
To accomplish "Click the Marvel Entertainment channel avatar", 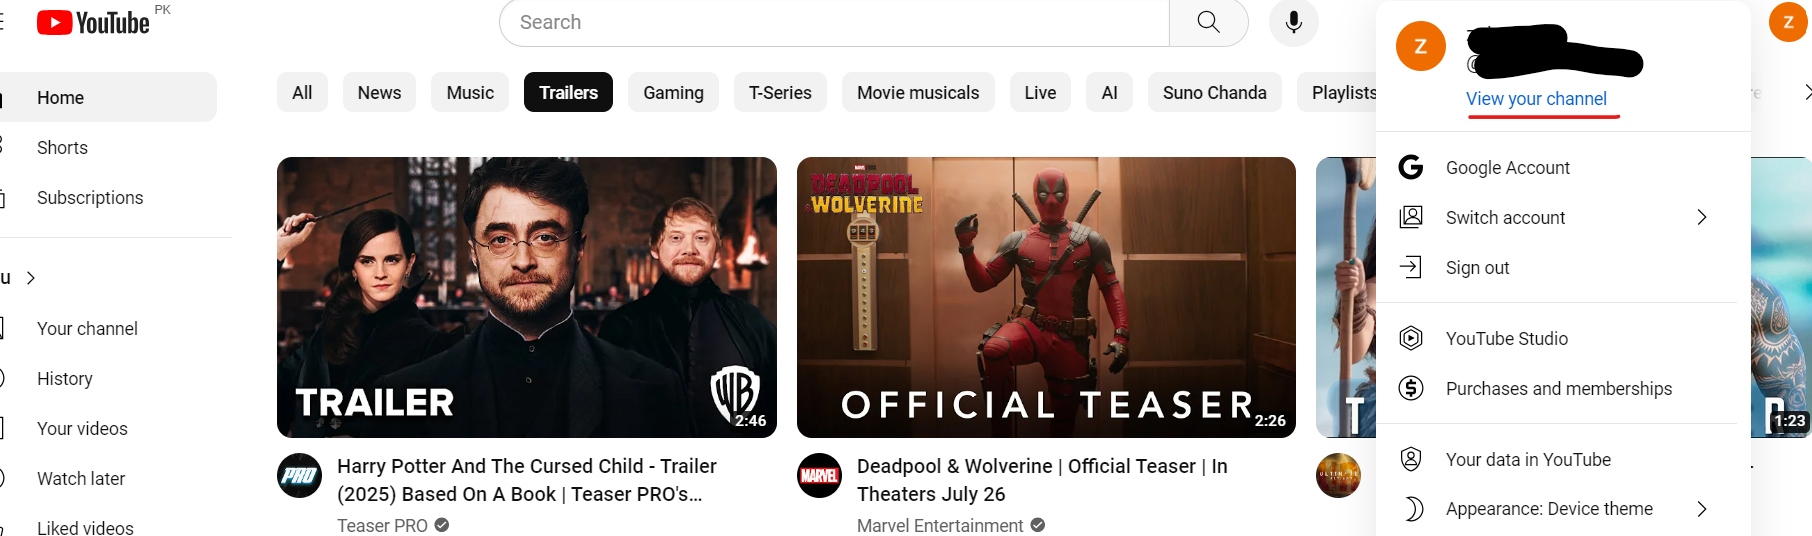I will (819, 475).
